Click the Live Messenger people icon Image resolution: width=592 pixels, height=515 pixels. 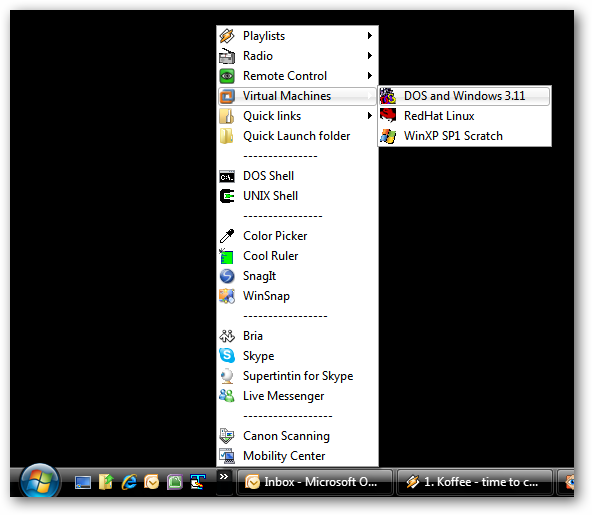[227, 395]
